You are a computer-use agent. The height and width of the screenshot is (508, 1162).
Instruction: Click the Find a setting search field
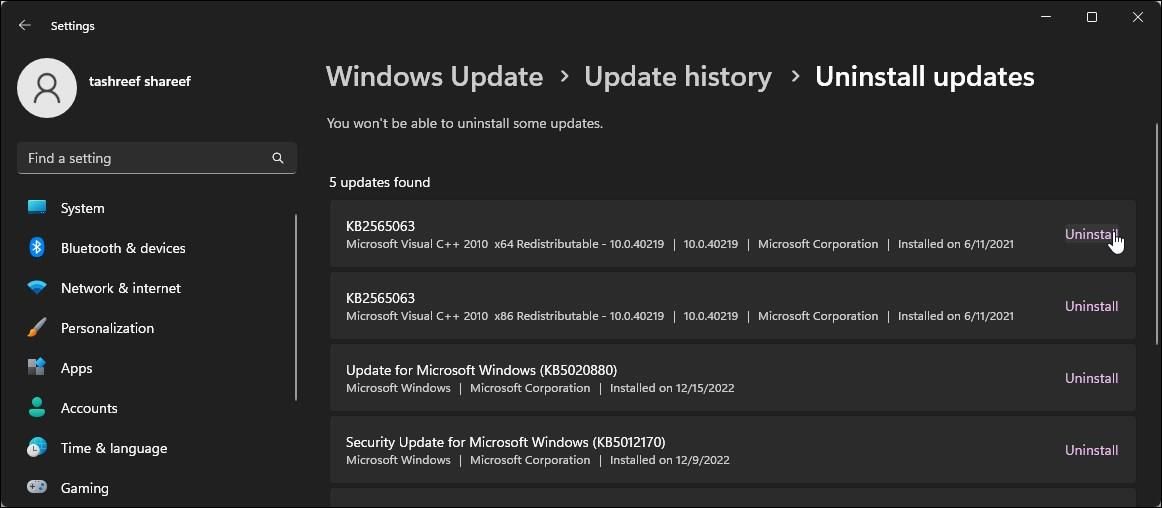[145, 158]
